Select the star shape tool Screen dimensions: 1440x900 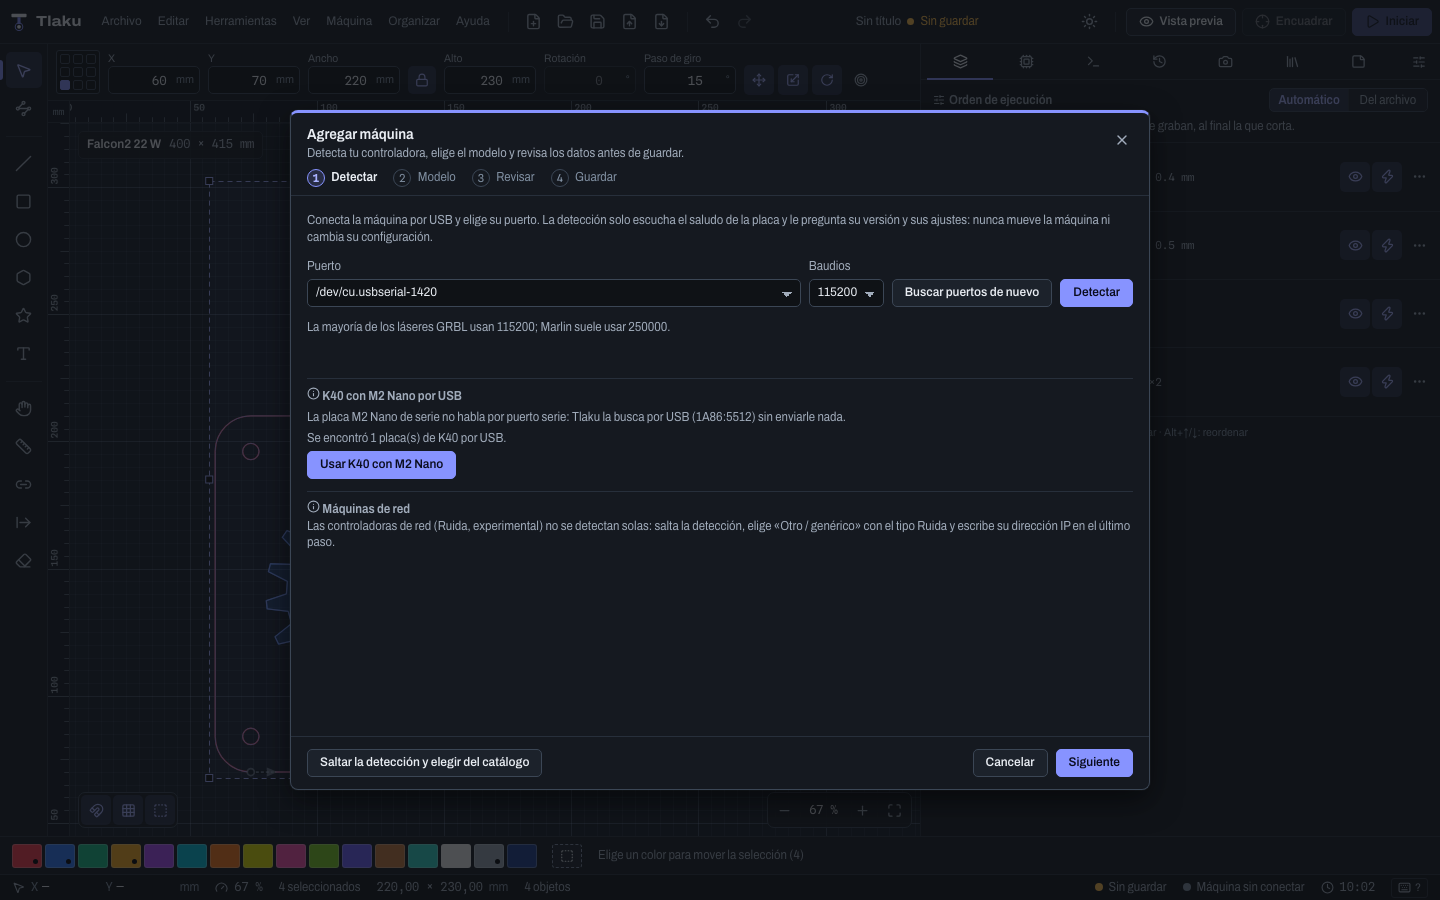[23, 316]
